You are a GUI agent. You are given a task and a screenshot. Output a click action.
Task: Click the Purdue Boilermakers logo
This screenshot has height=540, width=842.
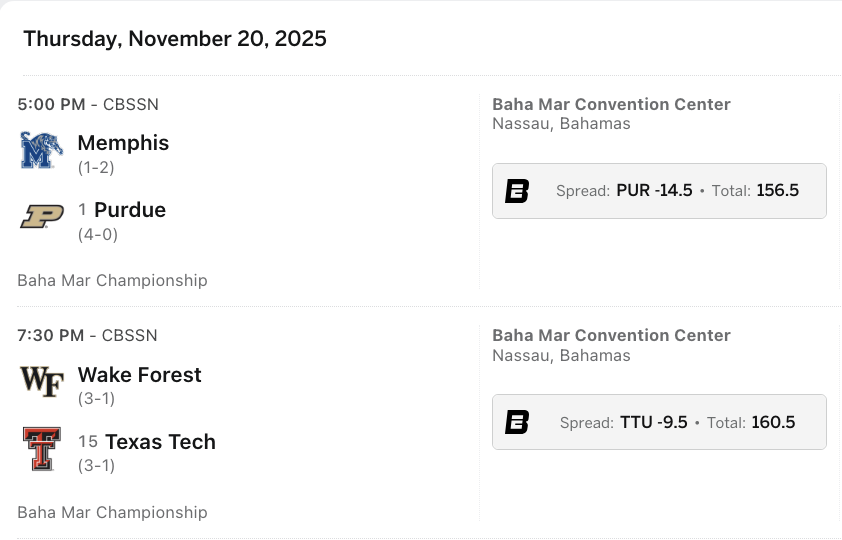tap(42, 217)
